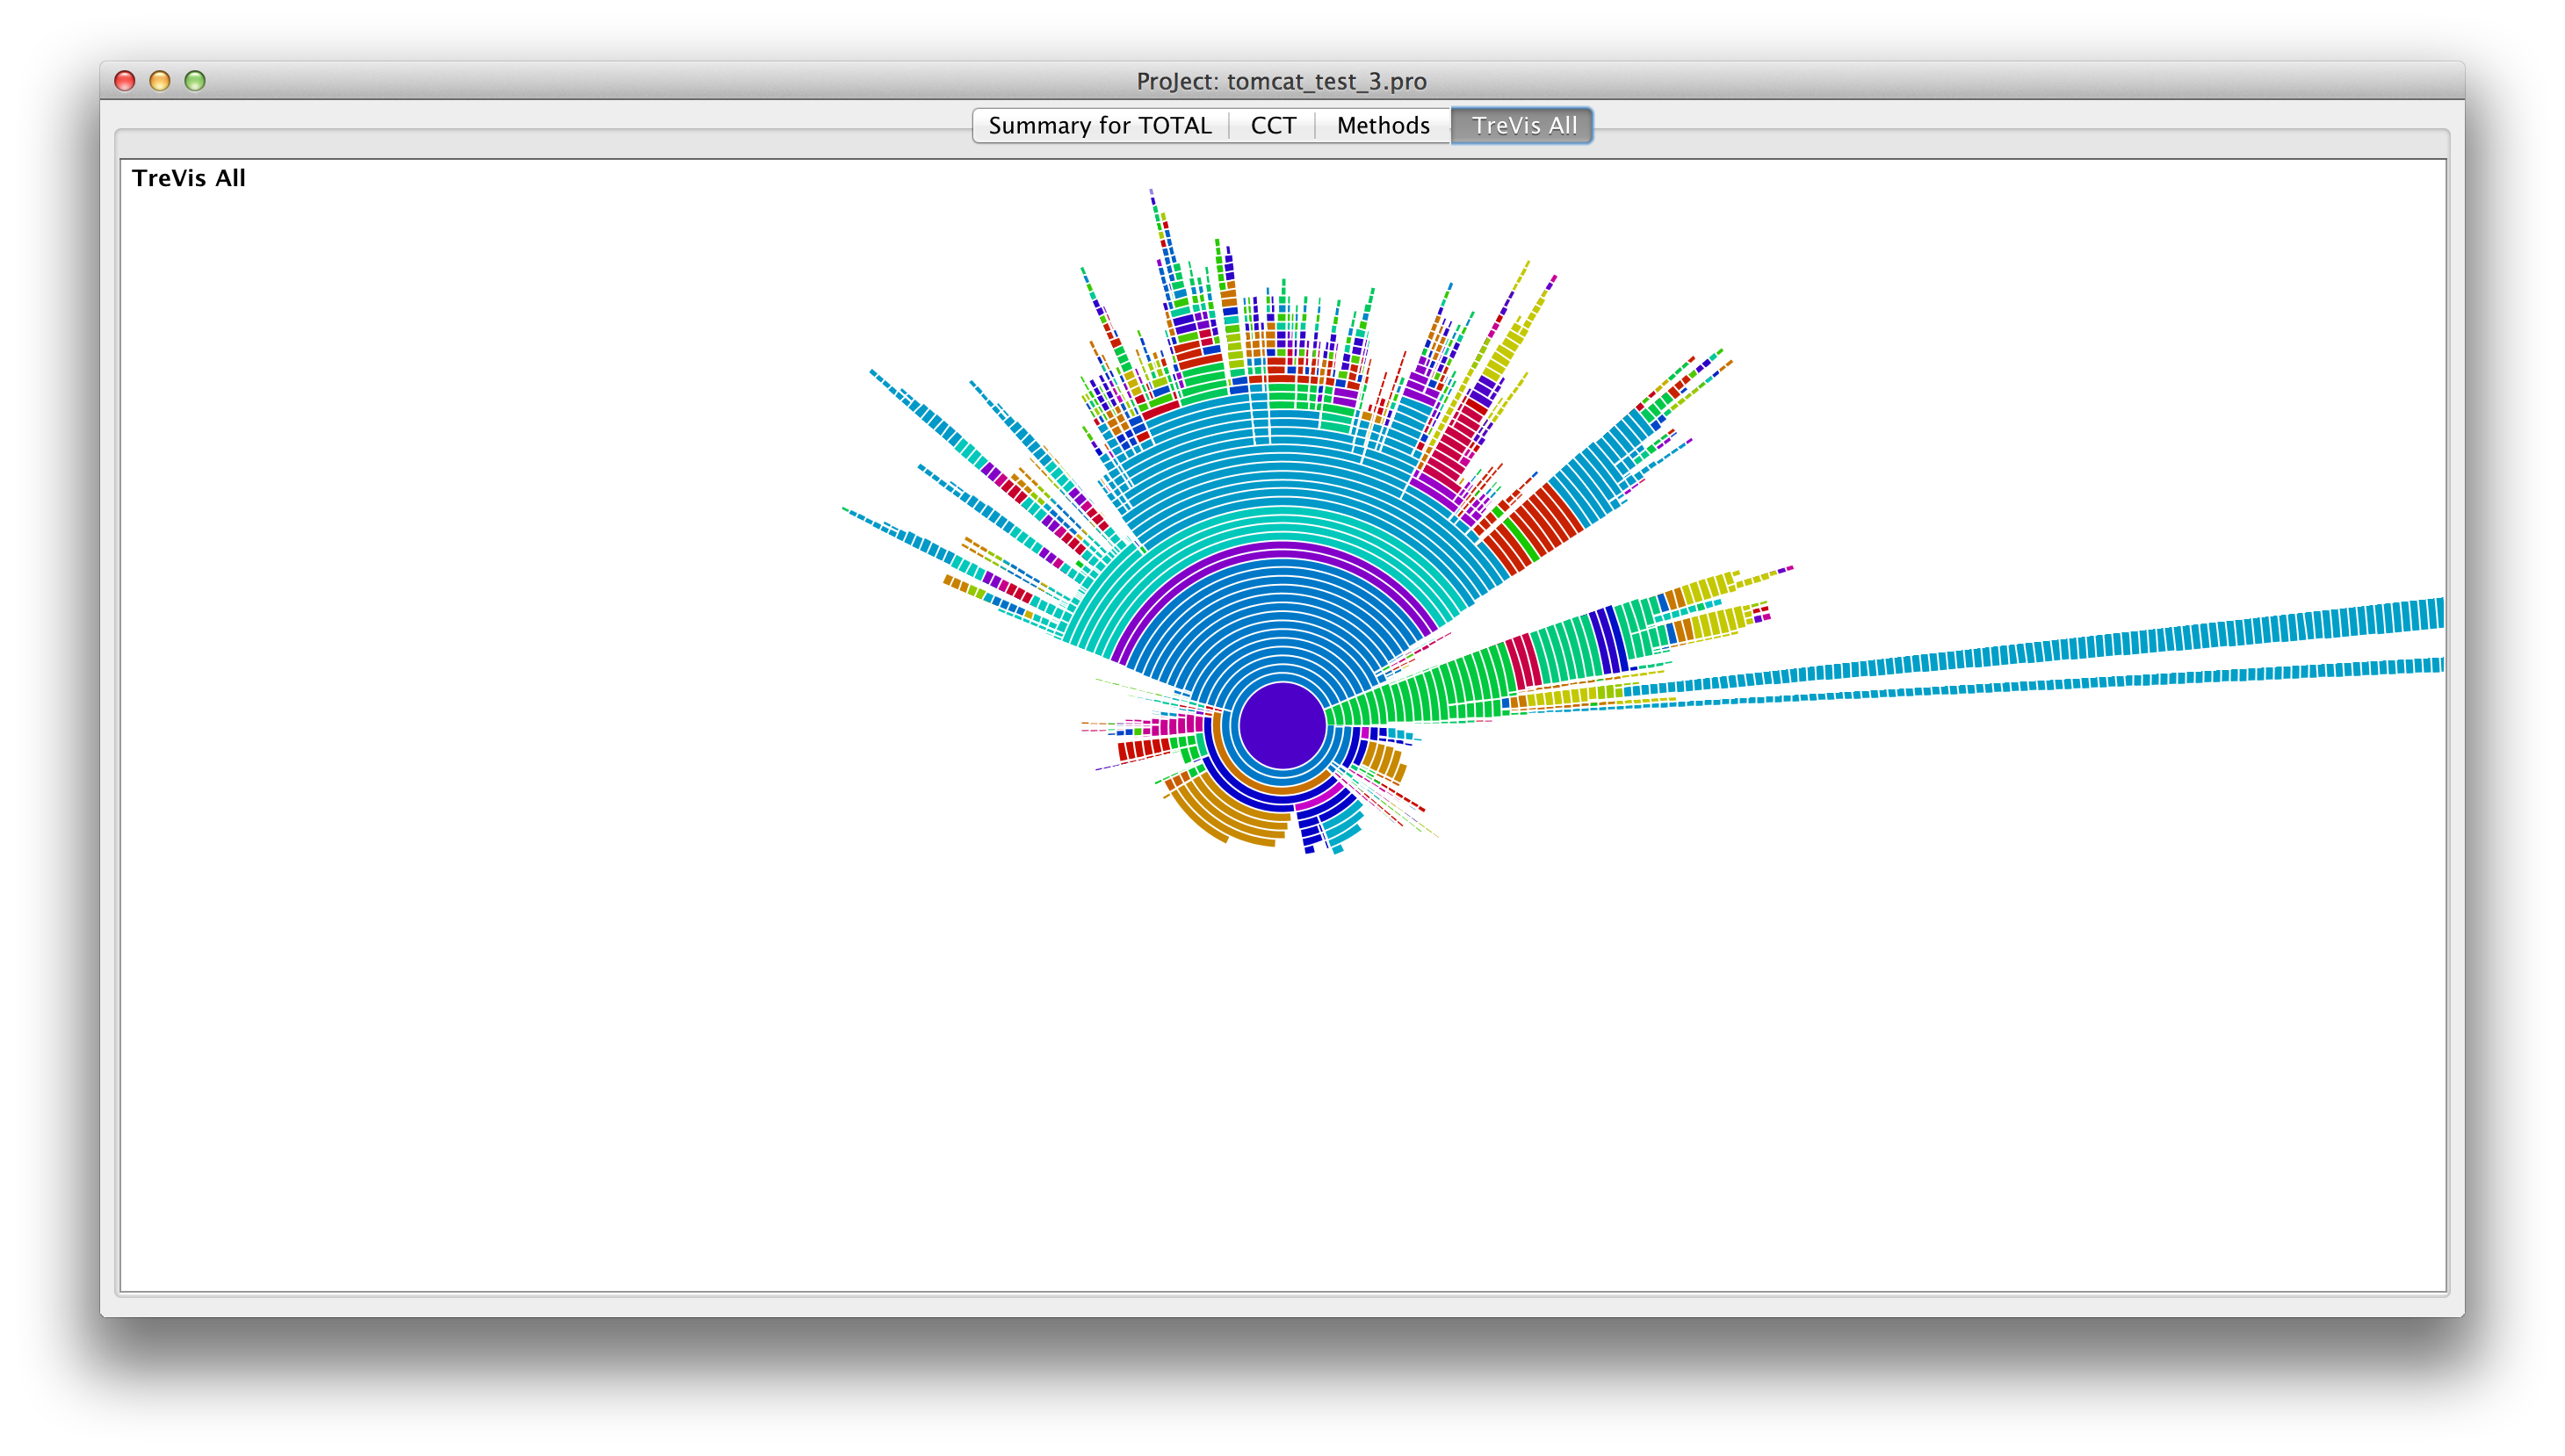Switch to the CCT tab

point(1272,125)
